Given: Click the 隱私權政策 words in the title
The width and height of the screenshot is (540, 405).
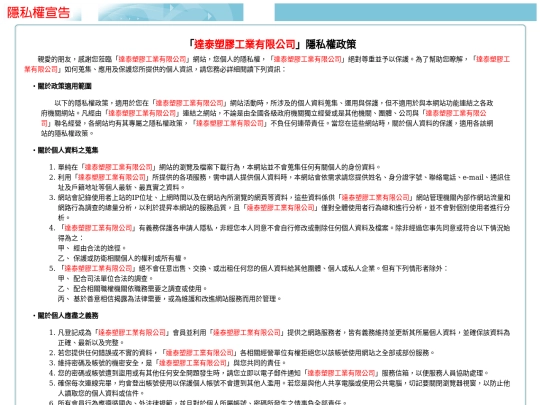Looking at the screenshot, I should 331,44.
